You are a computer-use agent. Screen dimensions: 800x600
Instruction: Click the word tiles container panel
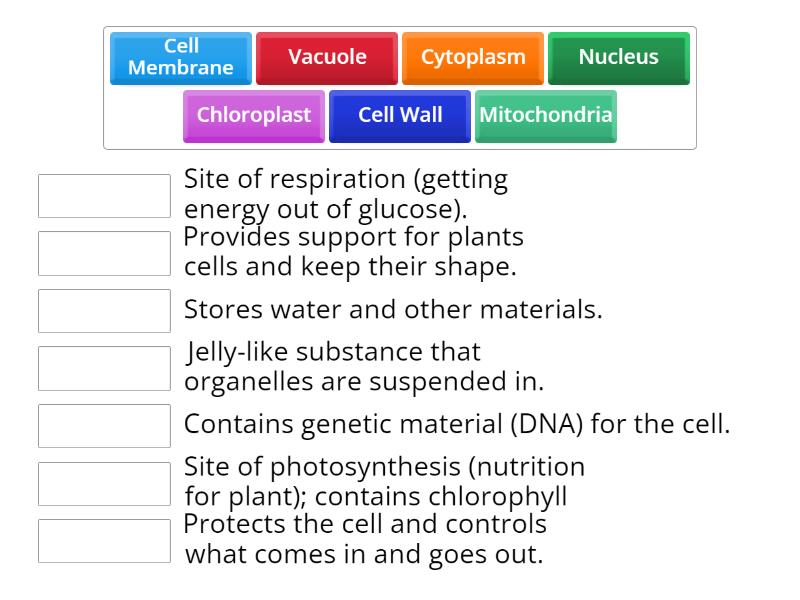(400, 86)
